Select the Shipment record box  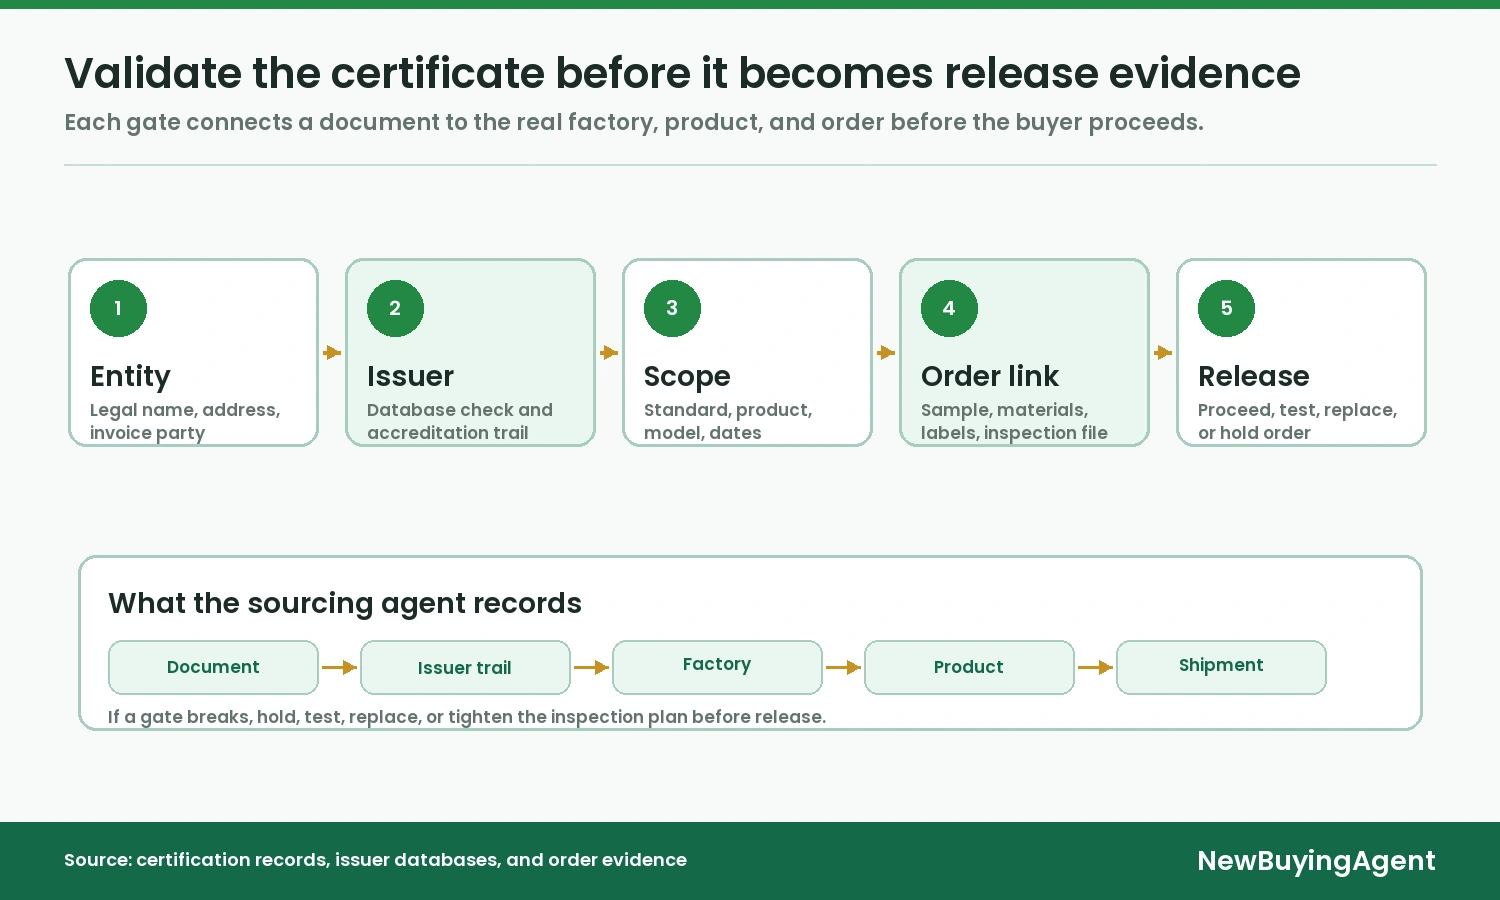(x=1221, y=667)
